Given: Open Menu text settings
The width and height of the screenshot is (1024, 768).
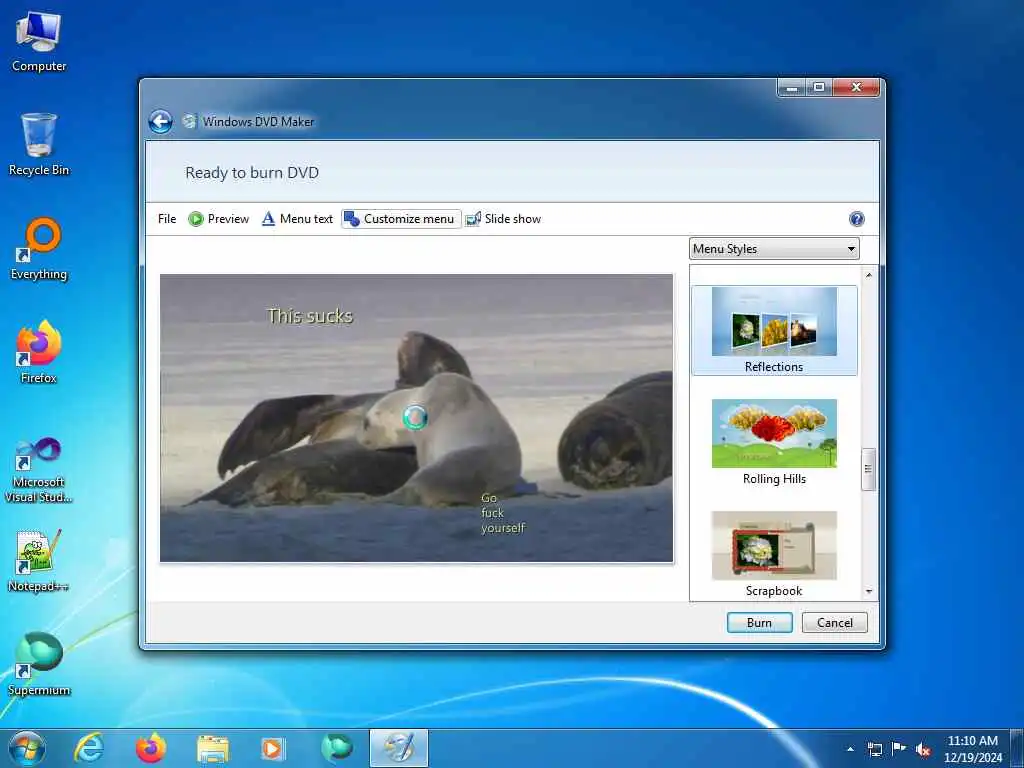Looking at the screenshot, I should 297,219.
